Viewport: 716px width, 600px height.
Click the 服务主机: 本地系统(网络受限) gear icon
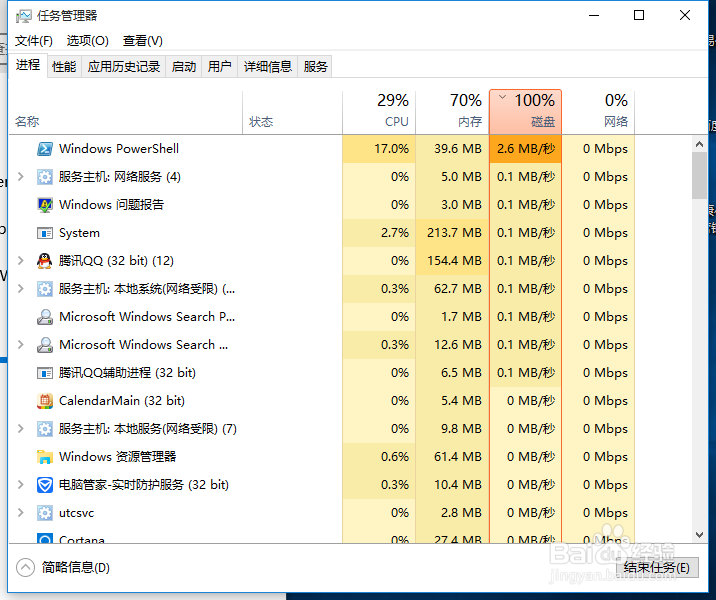[x=45, y=289]
